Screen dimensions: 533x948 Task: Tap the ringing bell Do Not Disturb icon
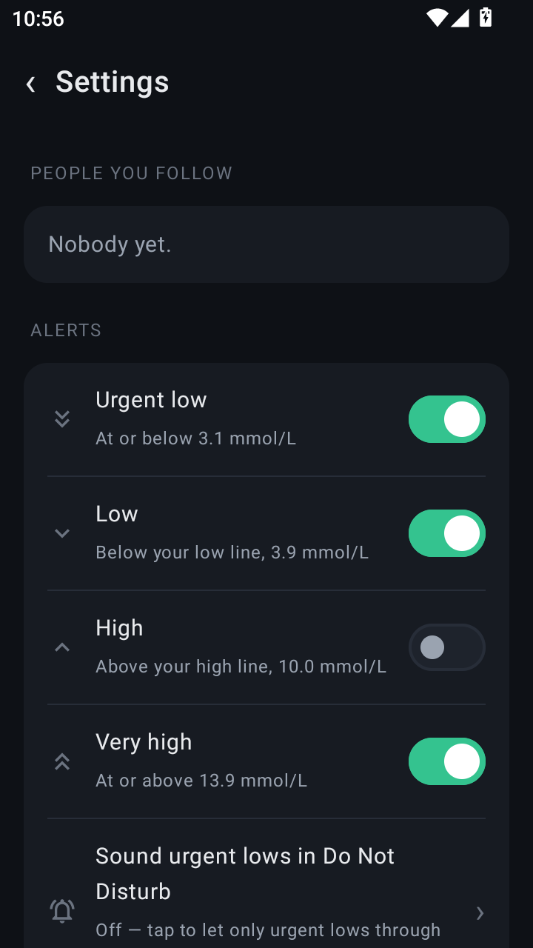(x=62, y=911)
